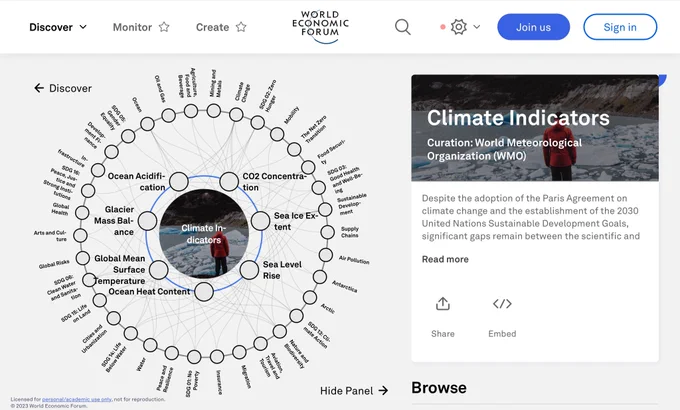Click the Climate Indicators panel title

[x=518, y=118]
